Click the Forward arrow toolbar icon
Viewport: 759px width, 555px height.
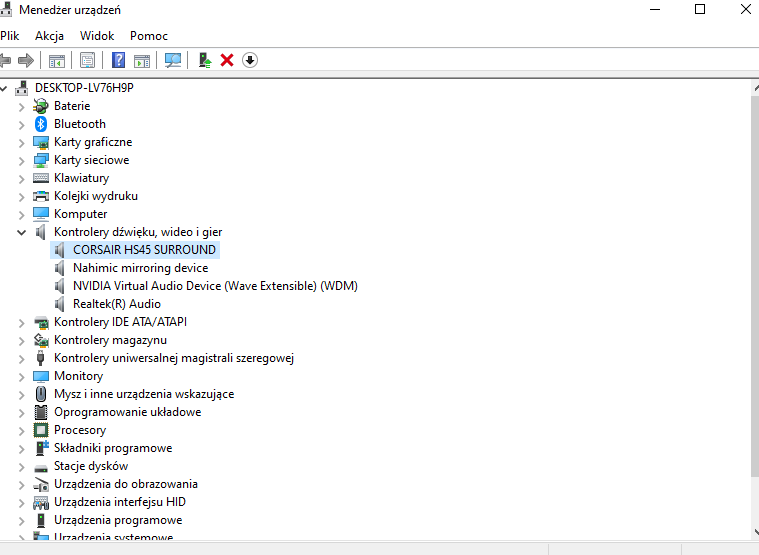coord(26,60)
